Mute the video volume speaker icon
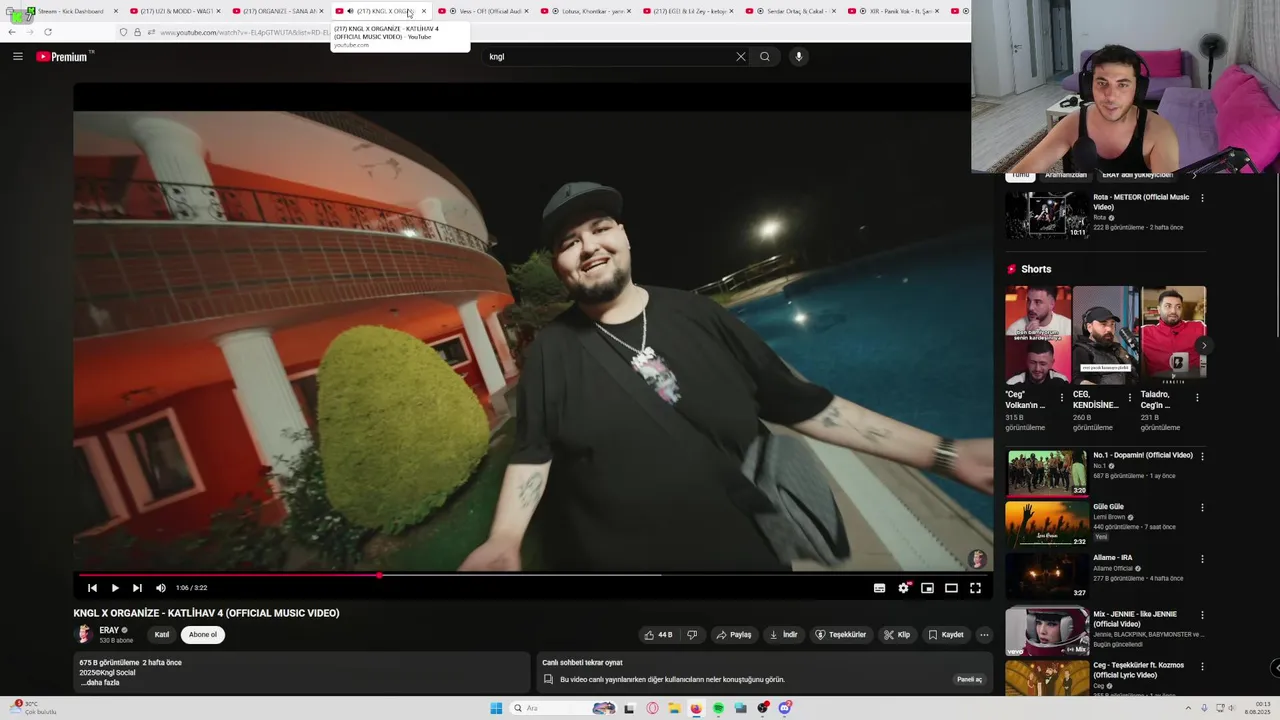Viewport: 1280px width, 720px height. (161, 588)
